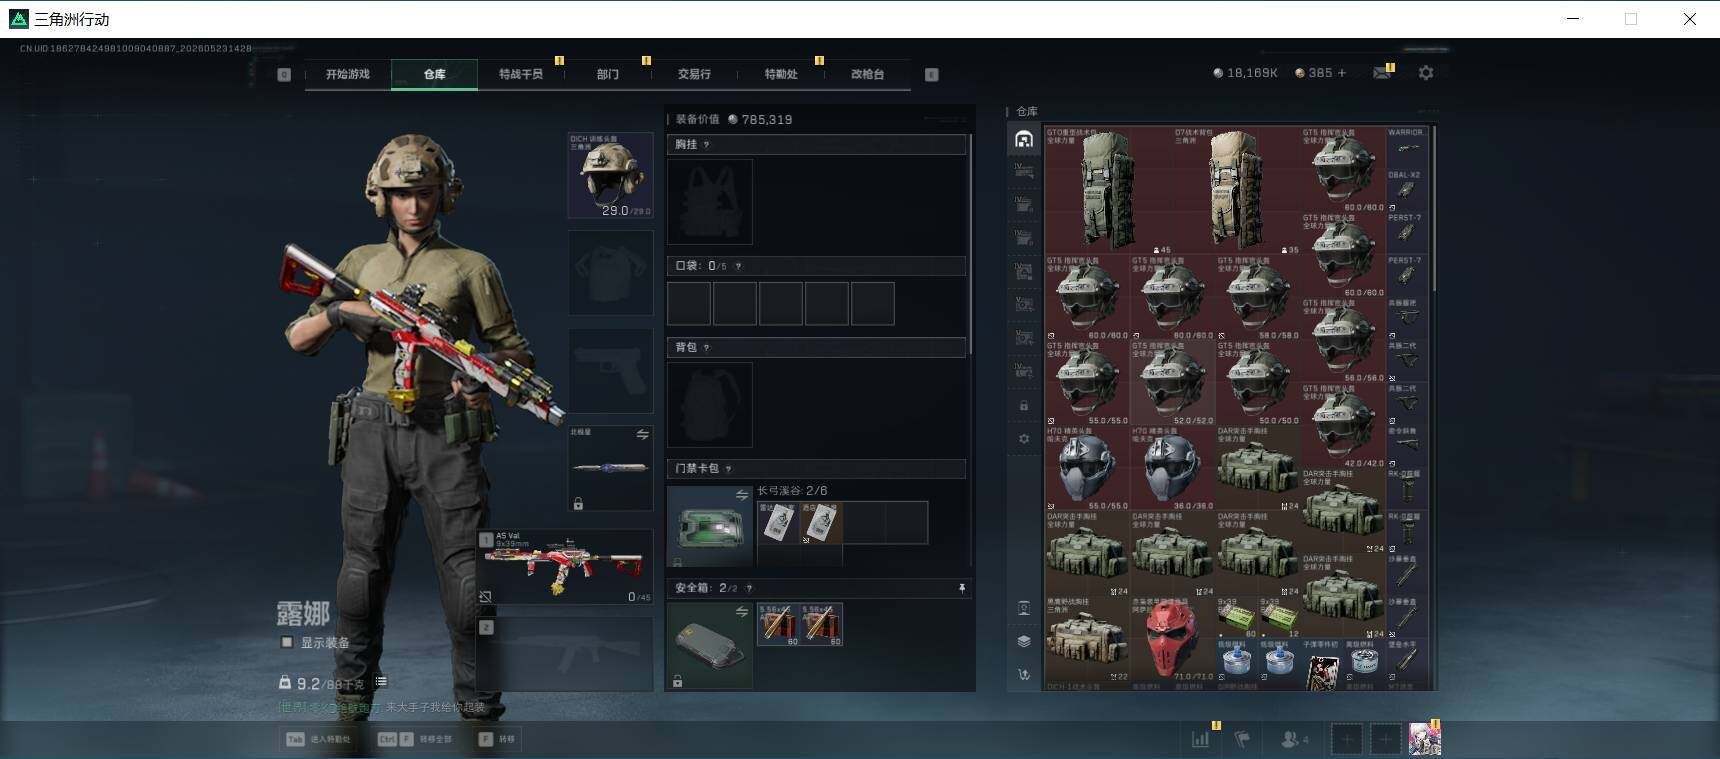
Task: Open the 特勤处 tab
Action: pyautogui.click(x=781, y=74)
